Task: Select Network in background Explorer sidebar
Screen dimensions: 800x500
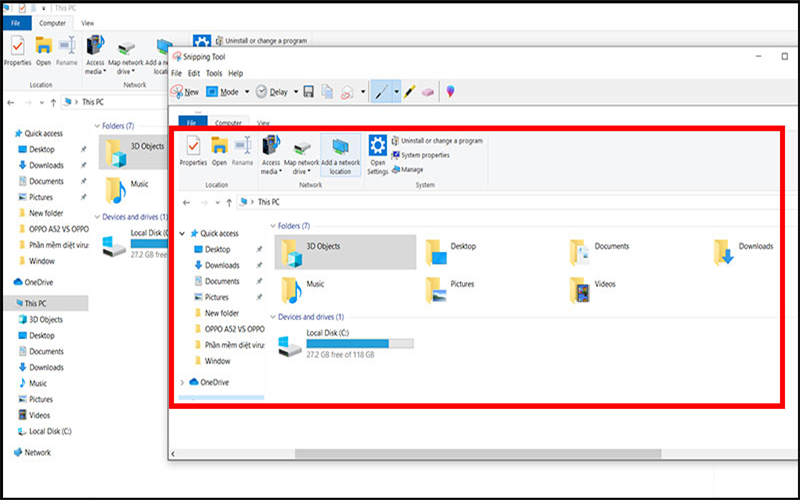Action: coord(33,453)
